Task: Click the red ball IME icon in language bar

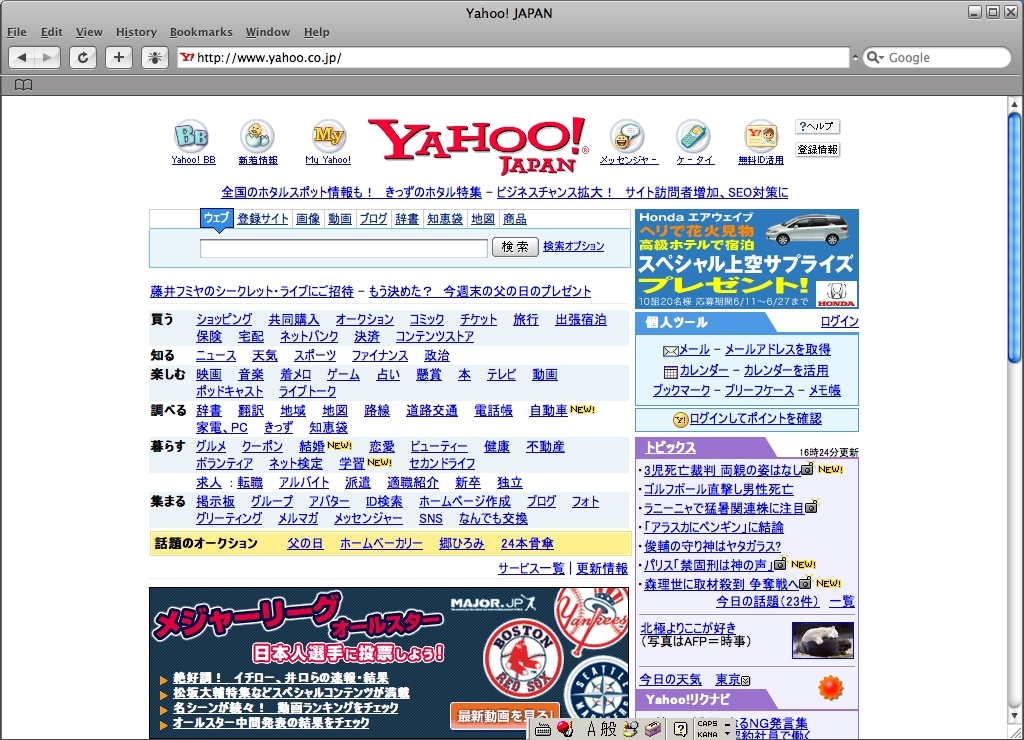Action: click(x=566, y=729)
